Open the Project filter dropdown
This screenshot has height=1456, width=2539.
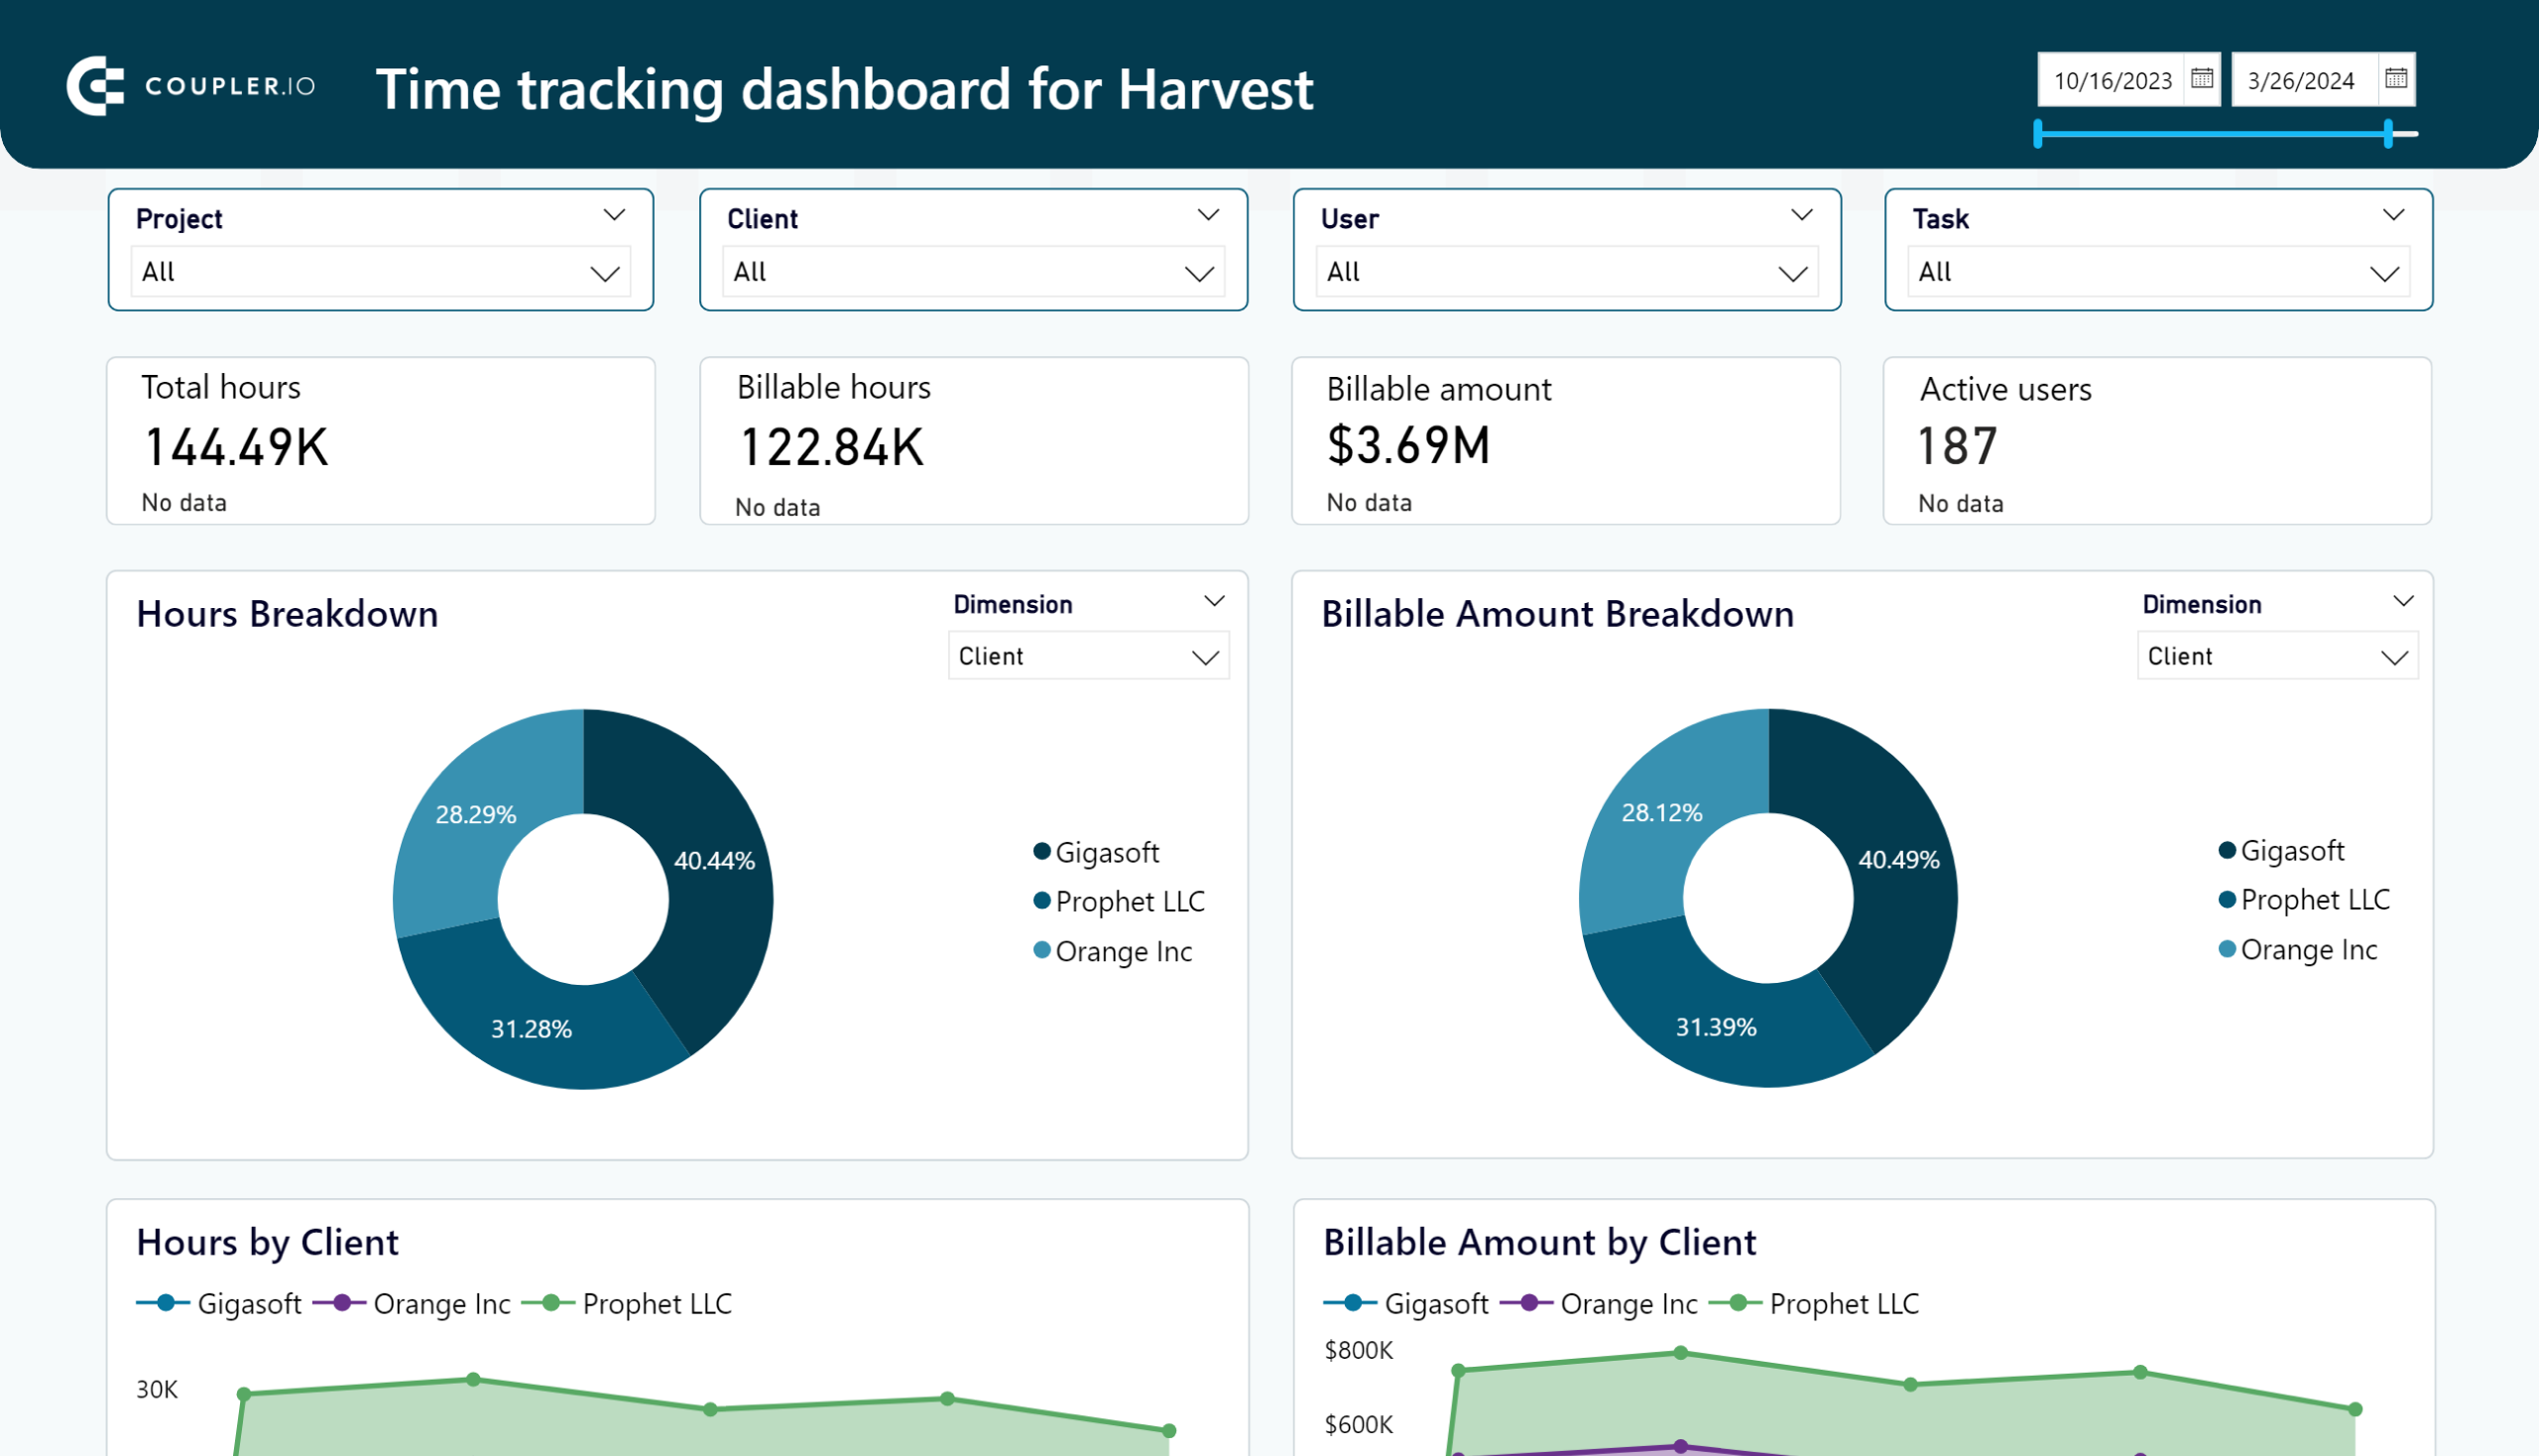379,272
